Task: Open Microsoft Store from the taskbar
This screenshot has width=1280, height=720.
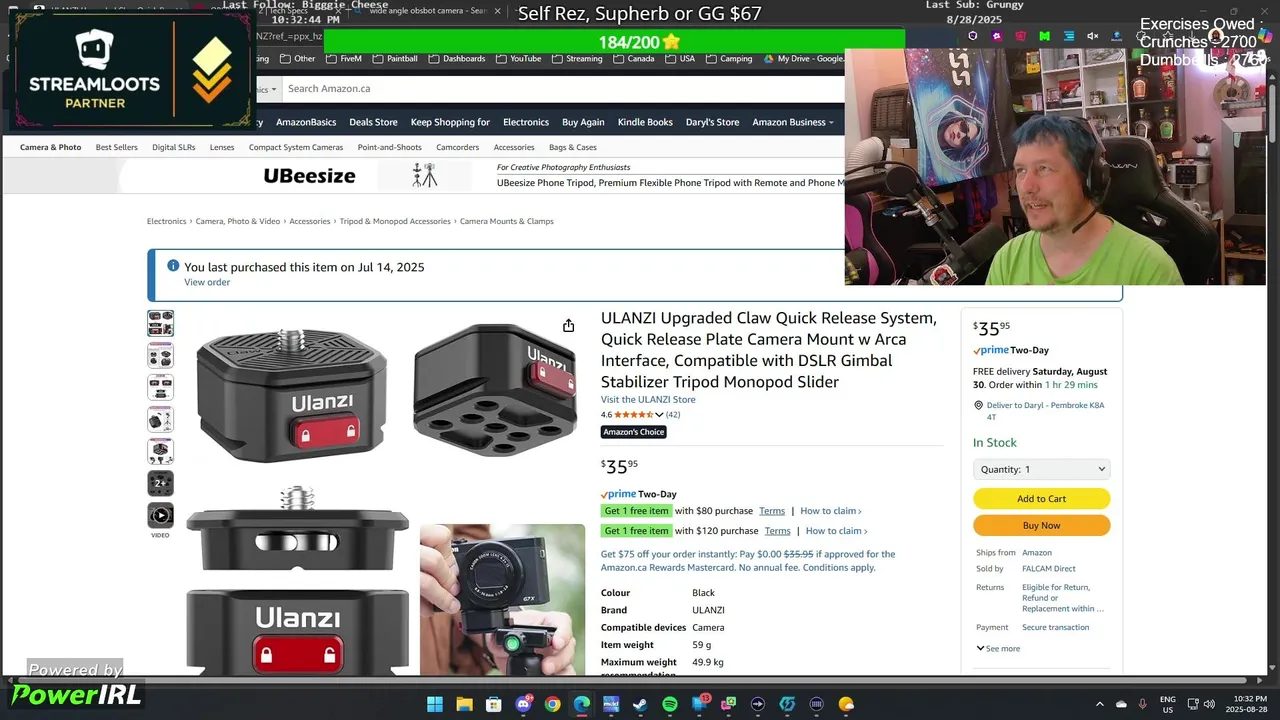Action: [x=494, y=704]
